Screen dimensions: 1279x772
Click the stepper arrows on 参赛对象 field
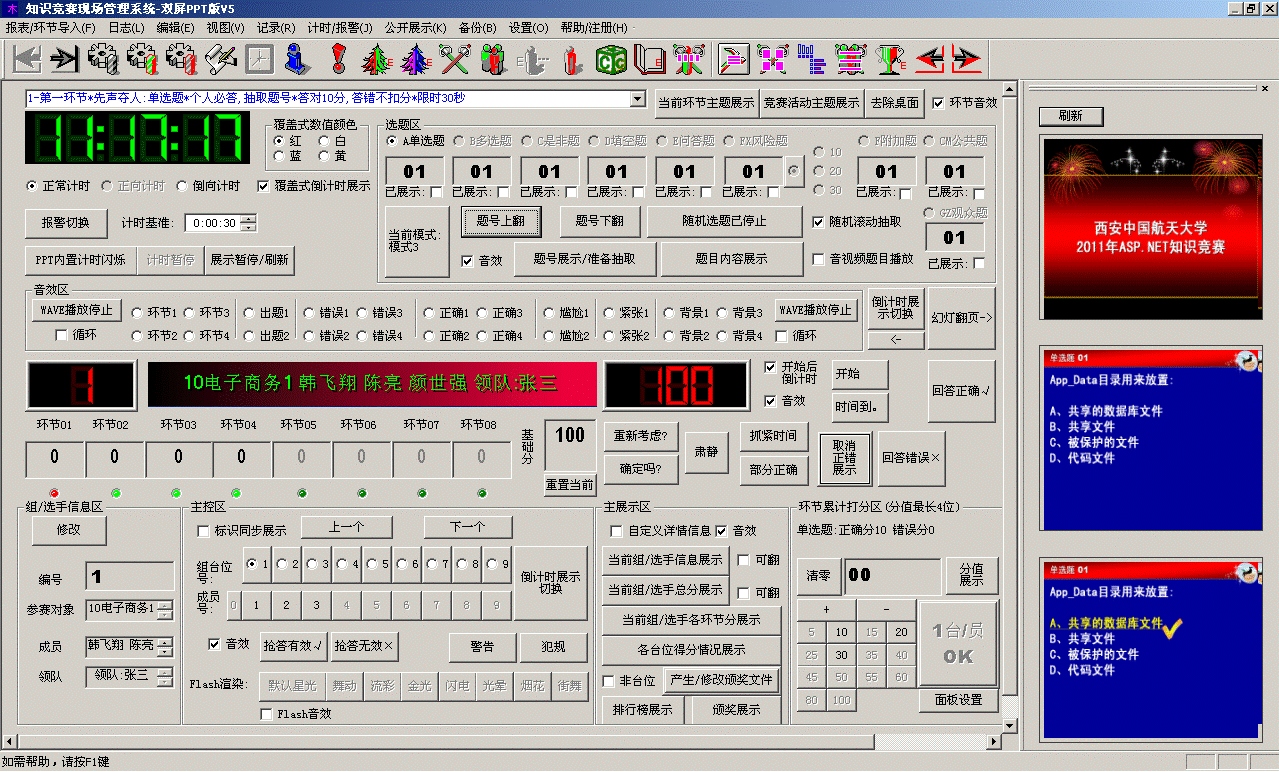pos(165,608)
